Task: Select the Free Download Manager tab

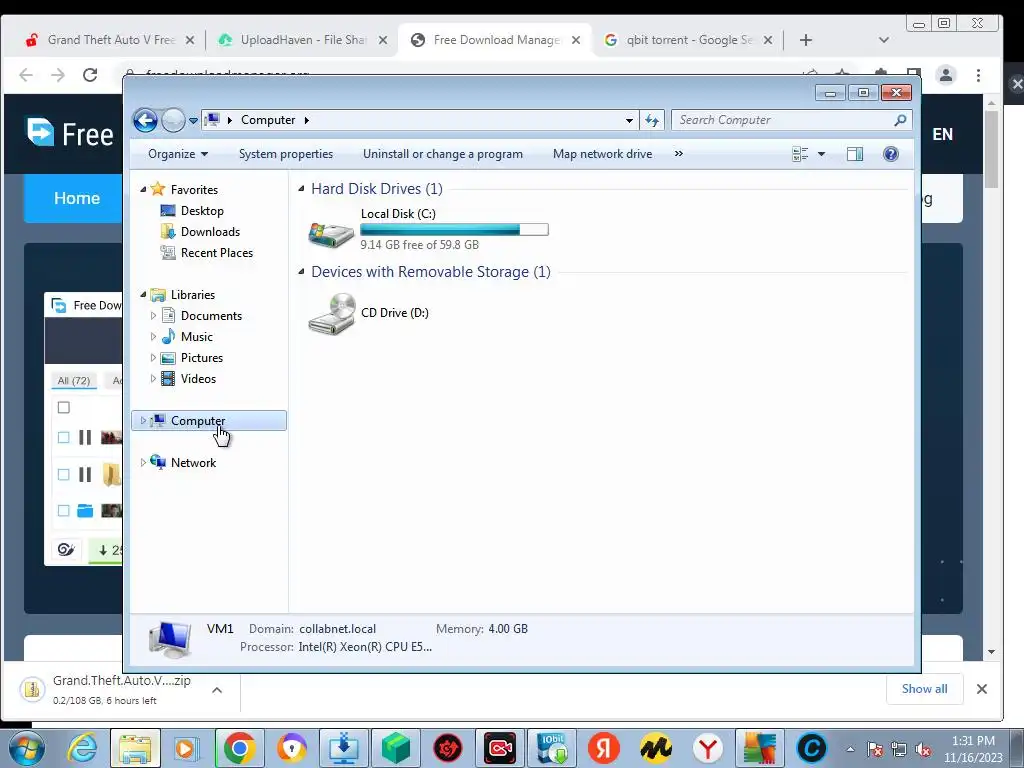Action: 496,40
